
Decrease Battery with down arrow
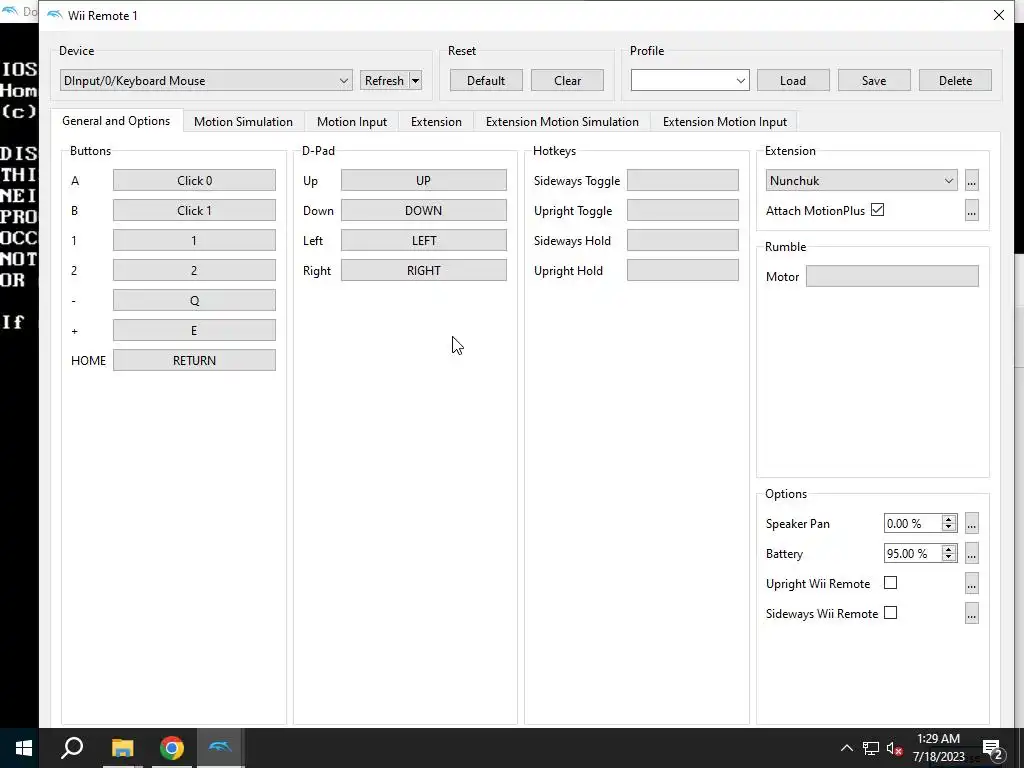(949, 558)
